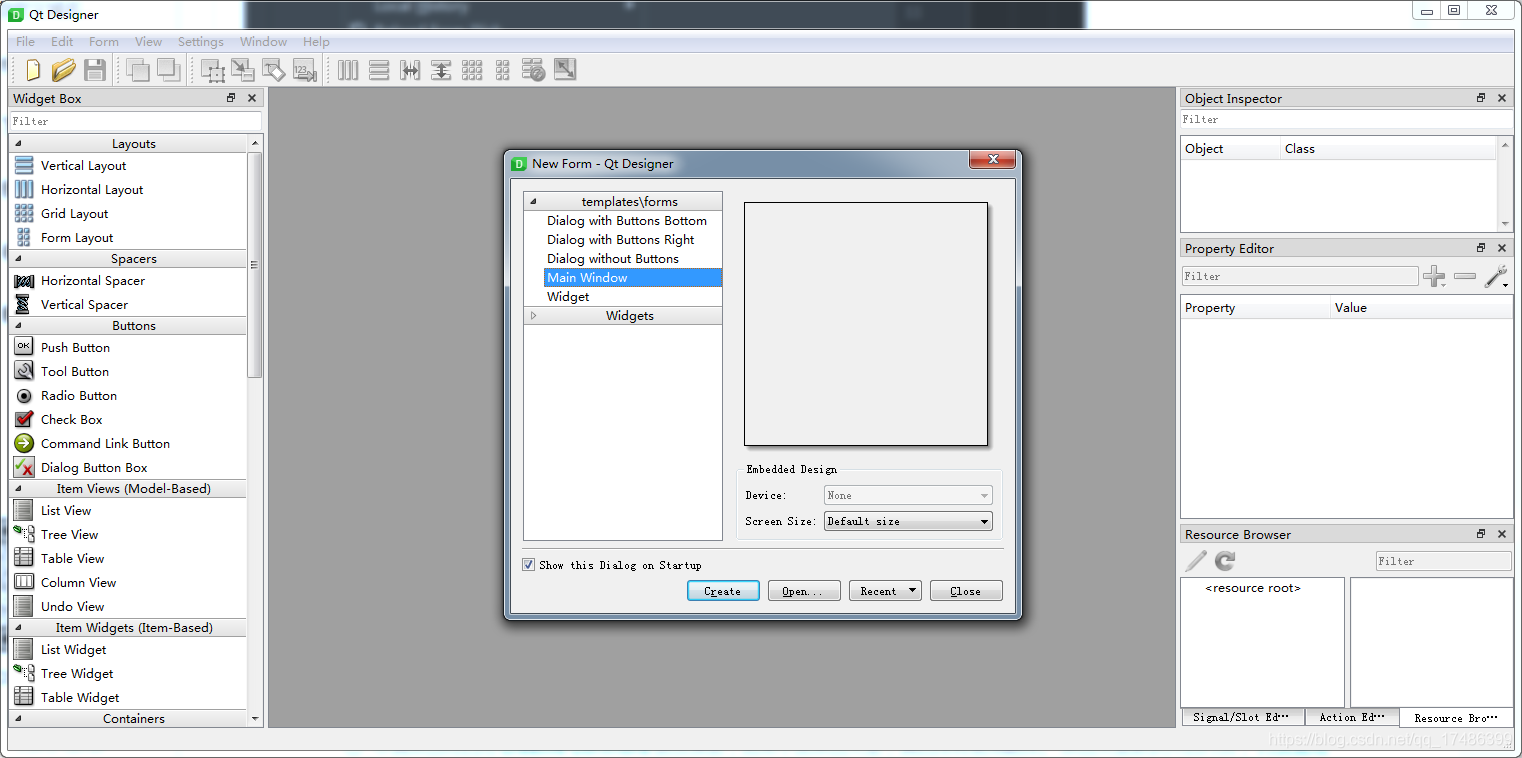Viewport: 1522px width, 758px height.
Task: Collapse Item Views (Model-Based) category
Action: [18, 489]
